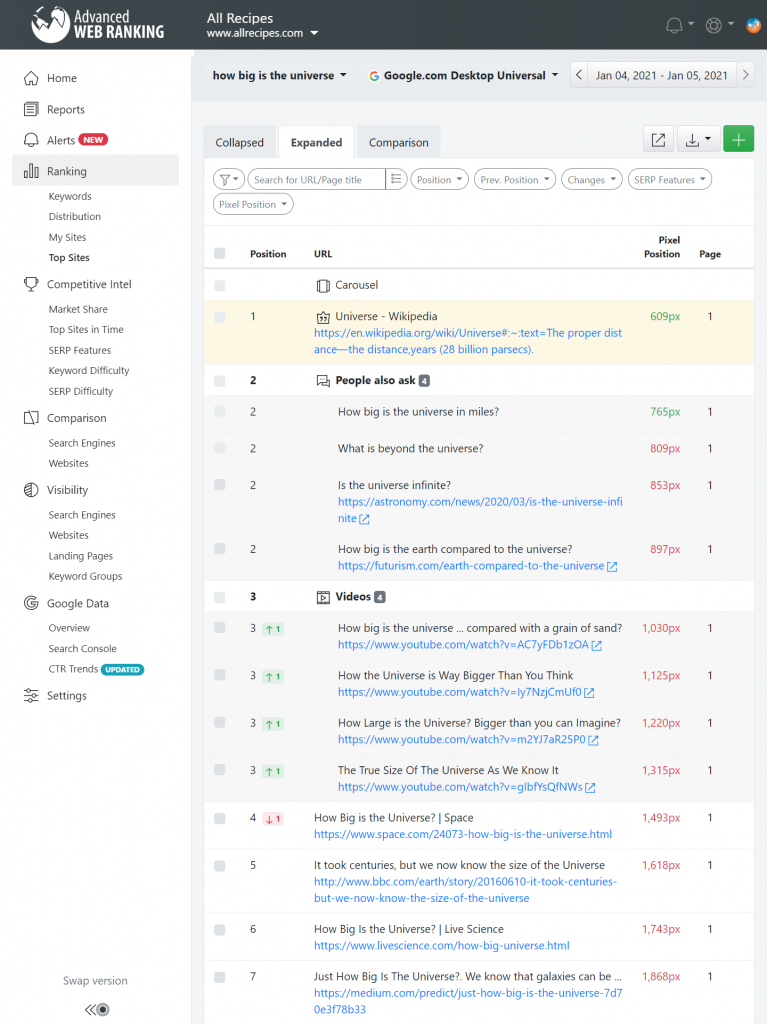Switch to the Collapsed tab
The height and width of the screenshot is (1024, 767).
pos(240,142)
